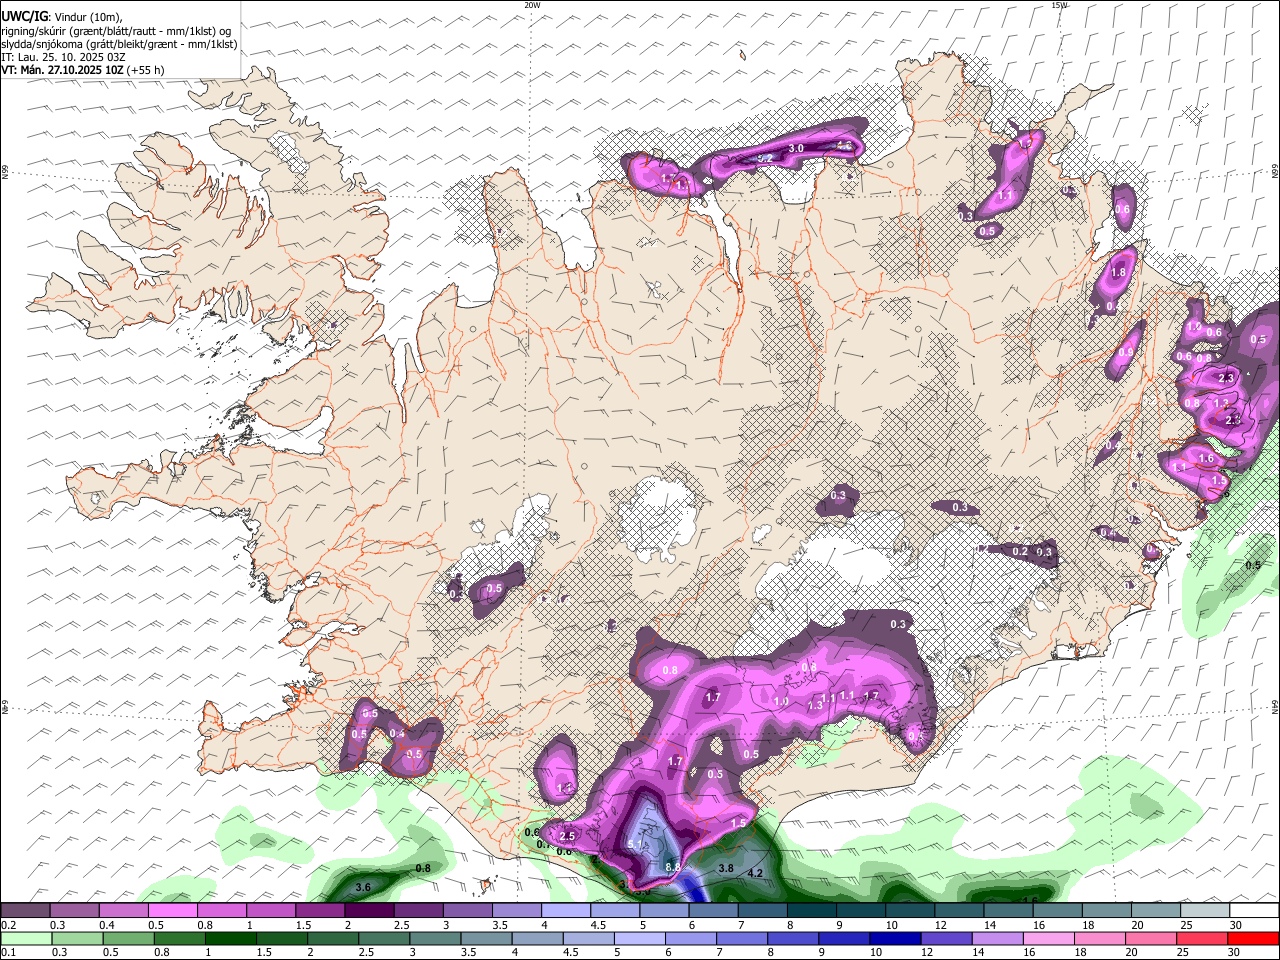Click pale grey top-row swatch starting at 25

pos(1205,911)
